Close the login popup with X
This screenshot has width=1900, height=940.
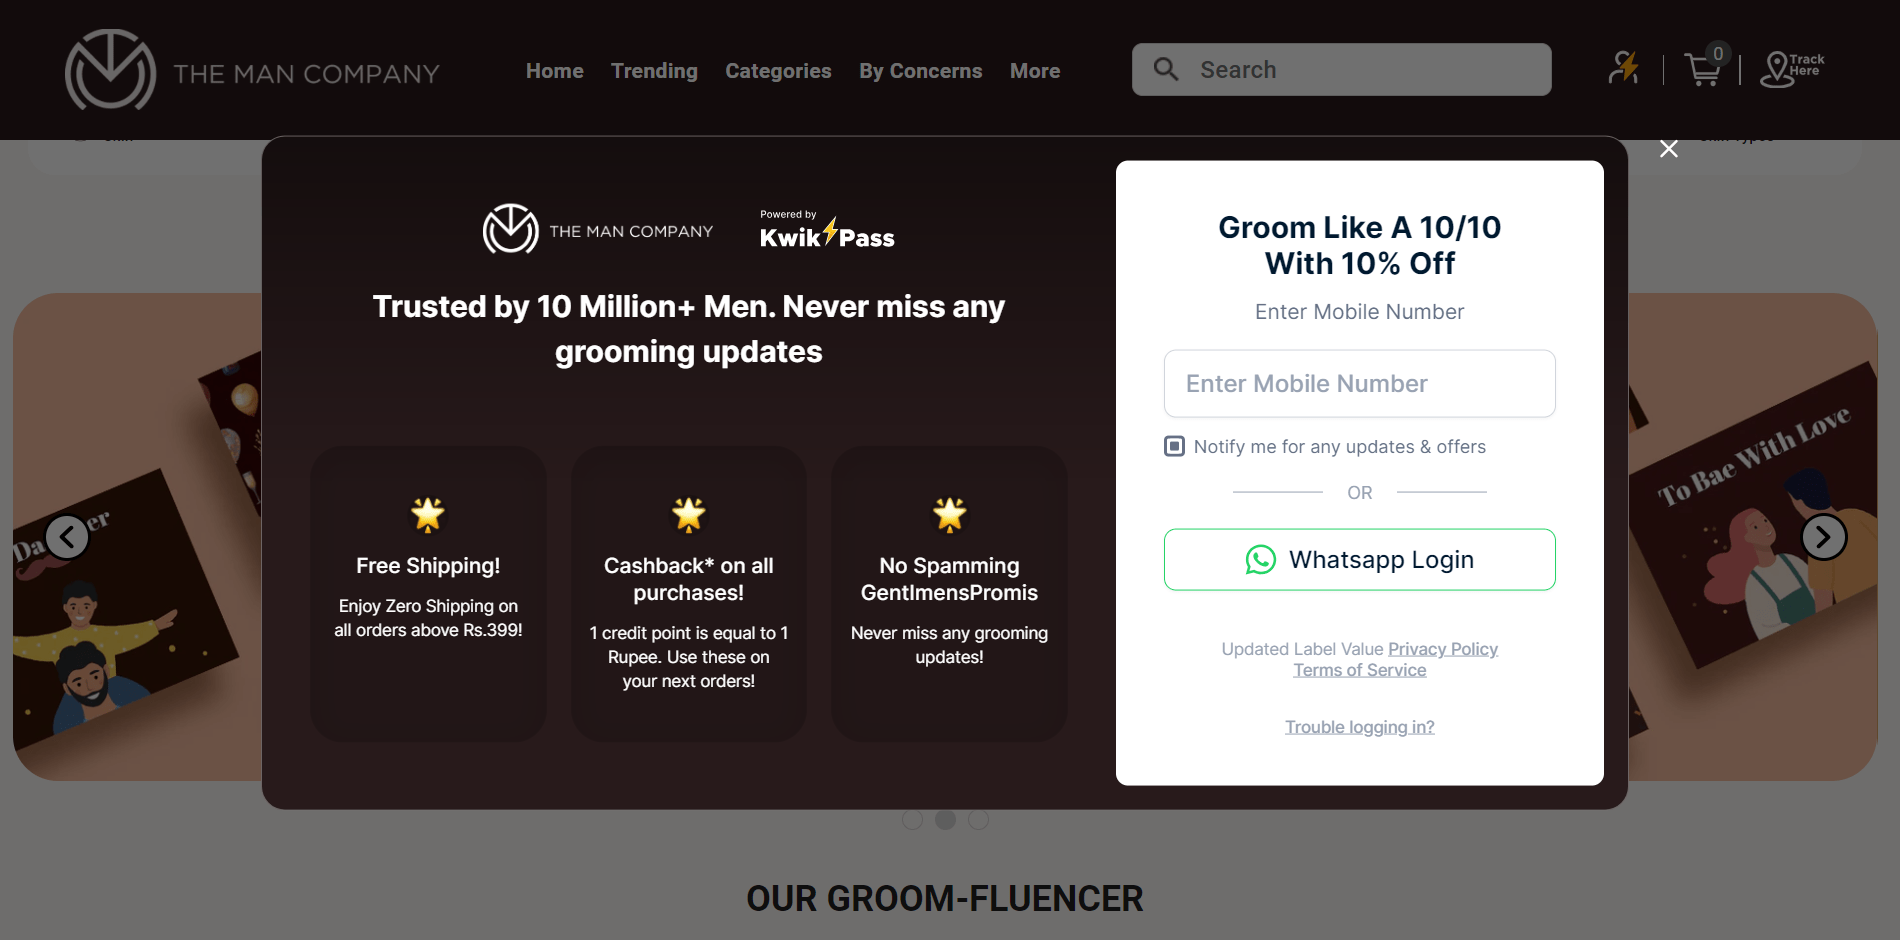(1669, 149)
